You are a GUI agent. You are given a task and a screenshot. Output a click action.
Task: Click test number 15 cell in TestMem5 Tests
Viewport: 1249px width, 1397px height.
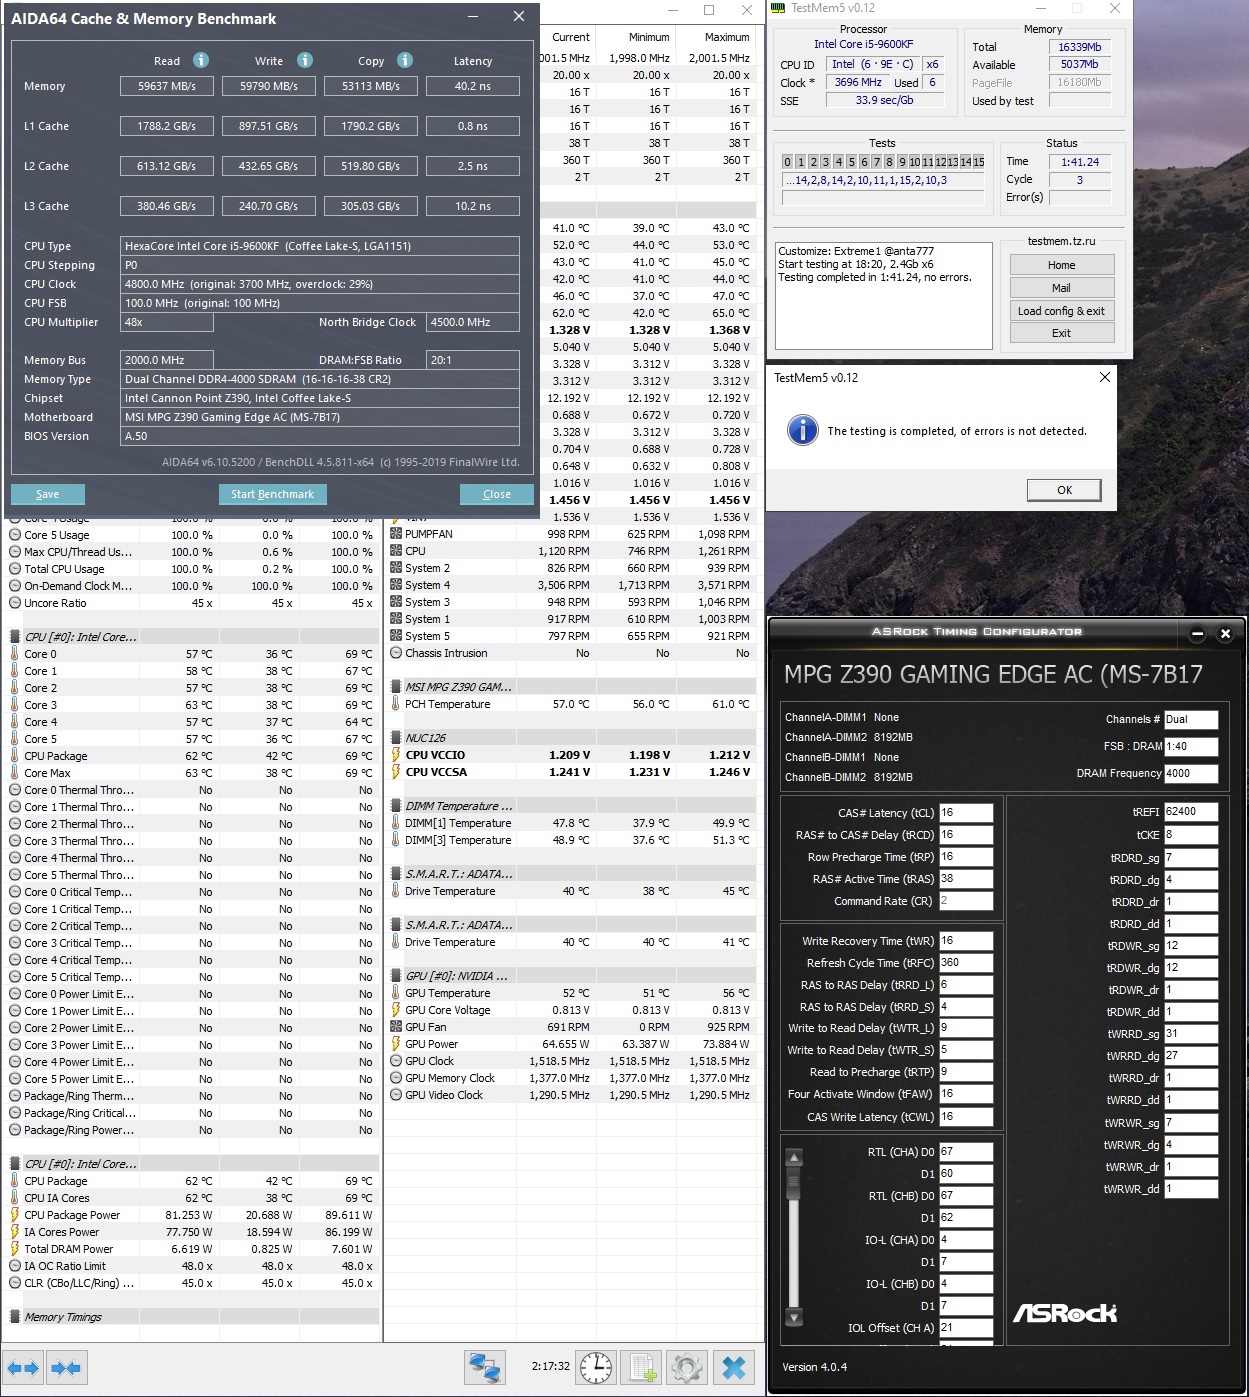coord(979,162)
